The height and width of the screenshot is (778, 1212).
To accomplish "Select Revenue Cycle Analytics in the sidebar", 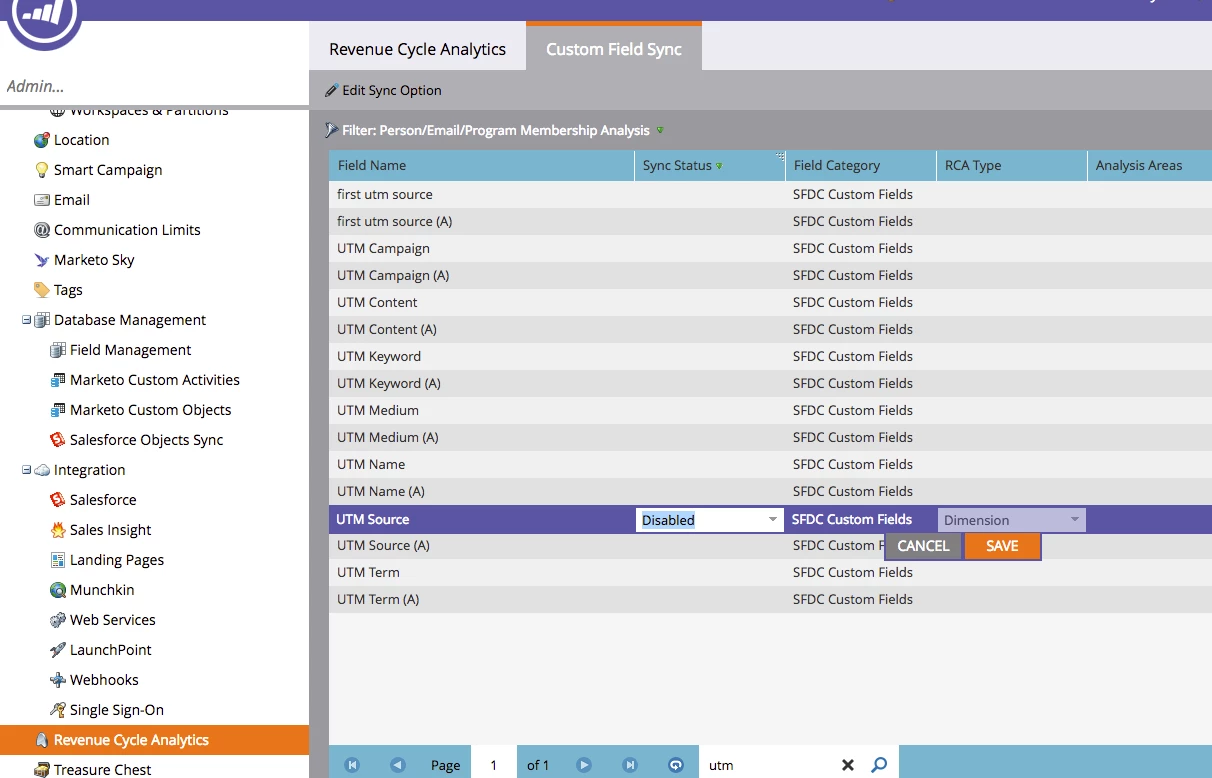I will [154, 740].
